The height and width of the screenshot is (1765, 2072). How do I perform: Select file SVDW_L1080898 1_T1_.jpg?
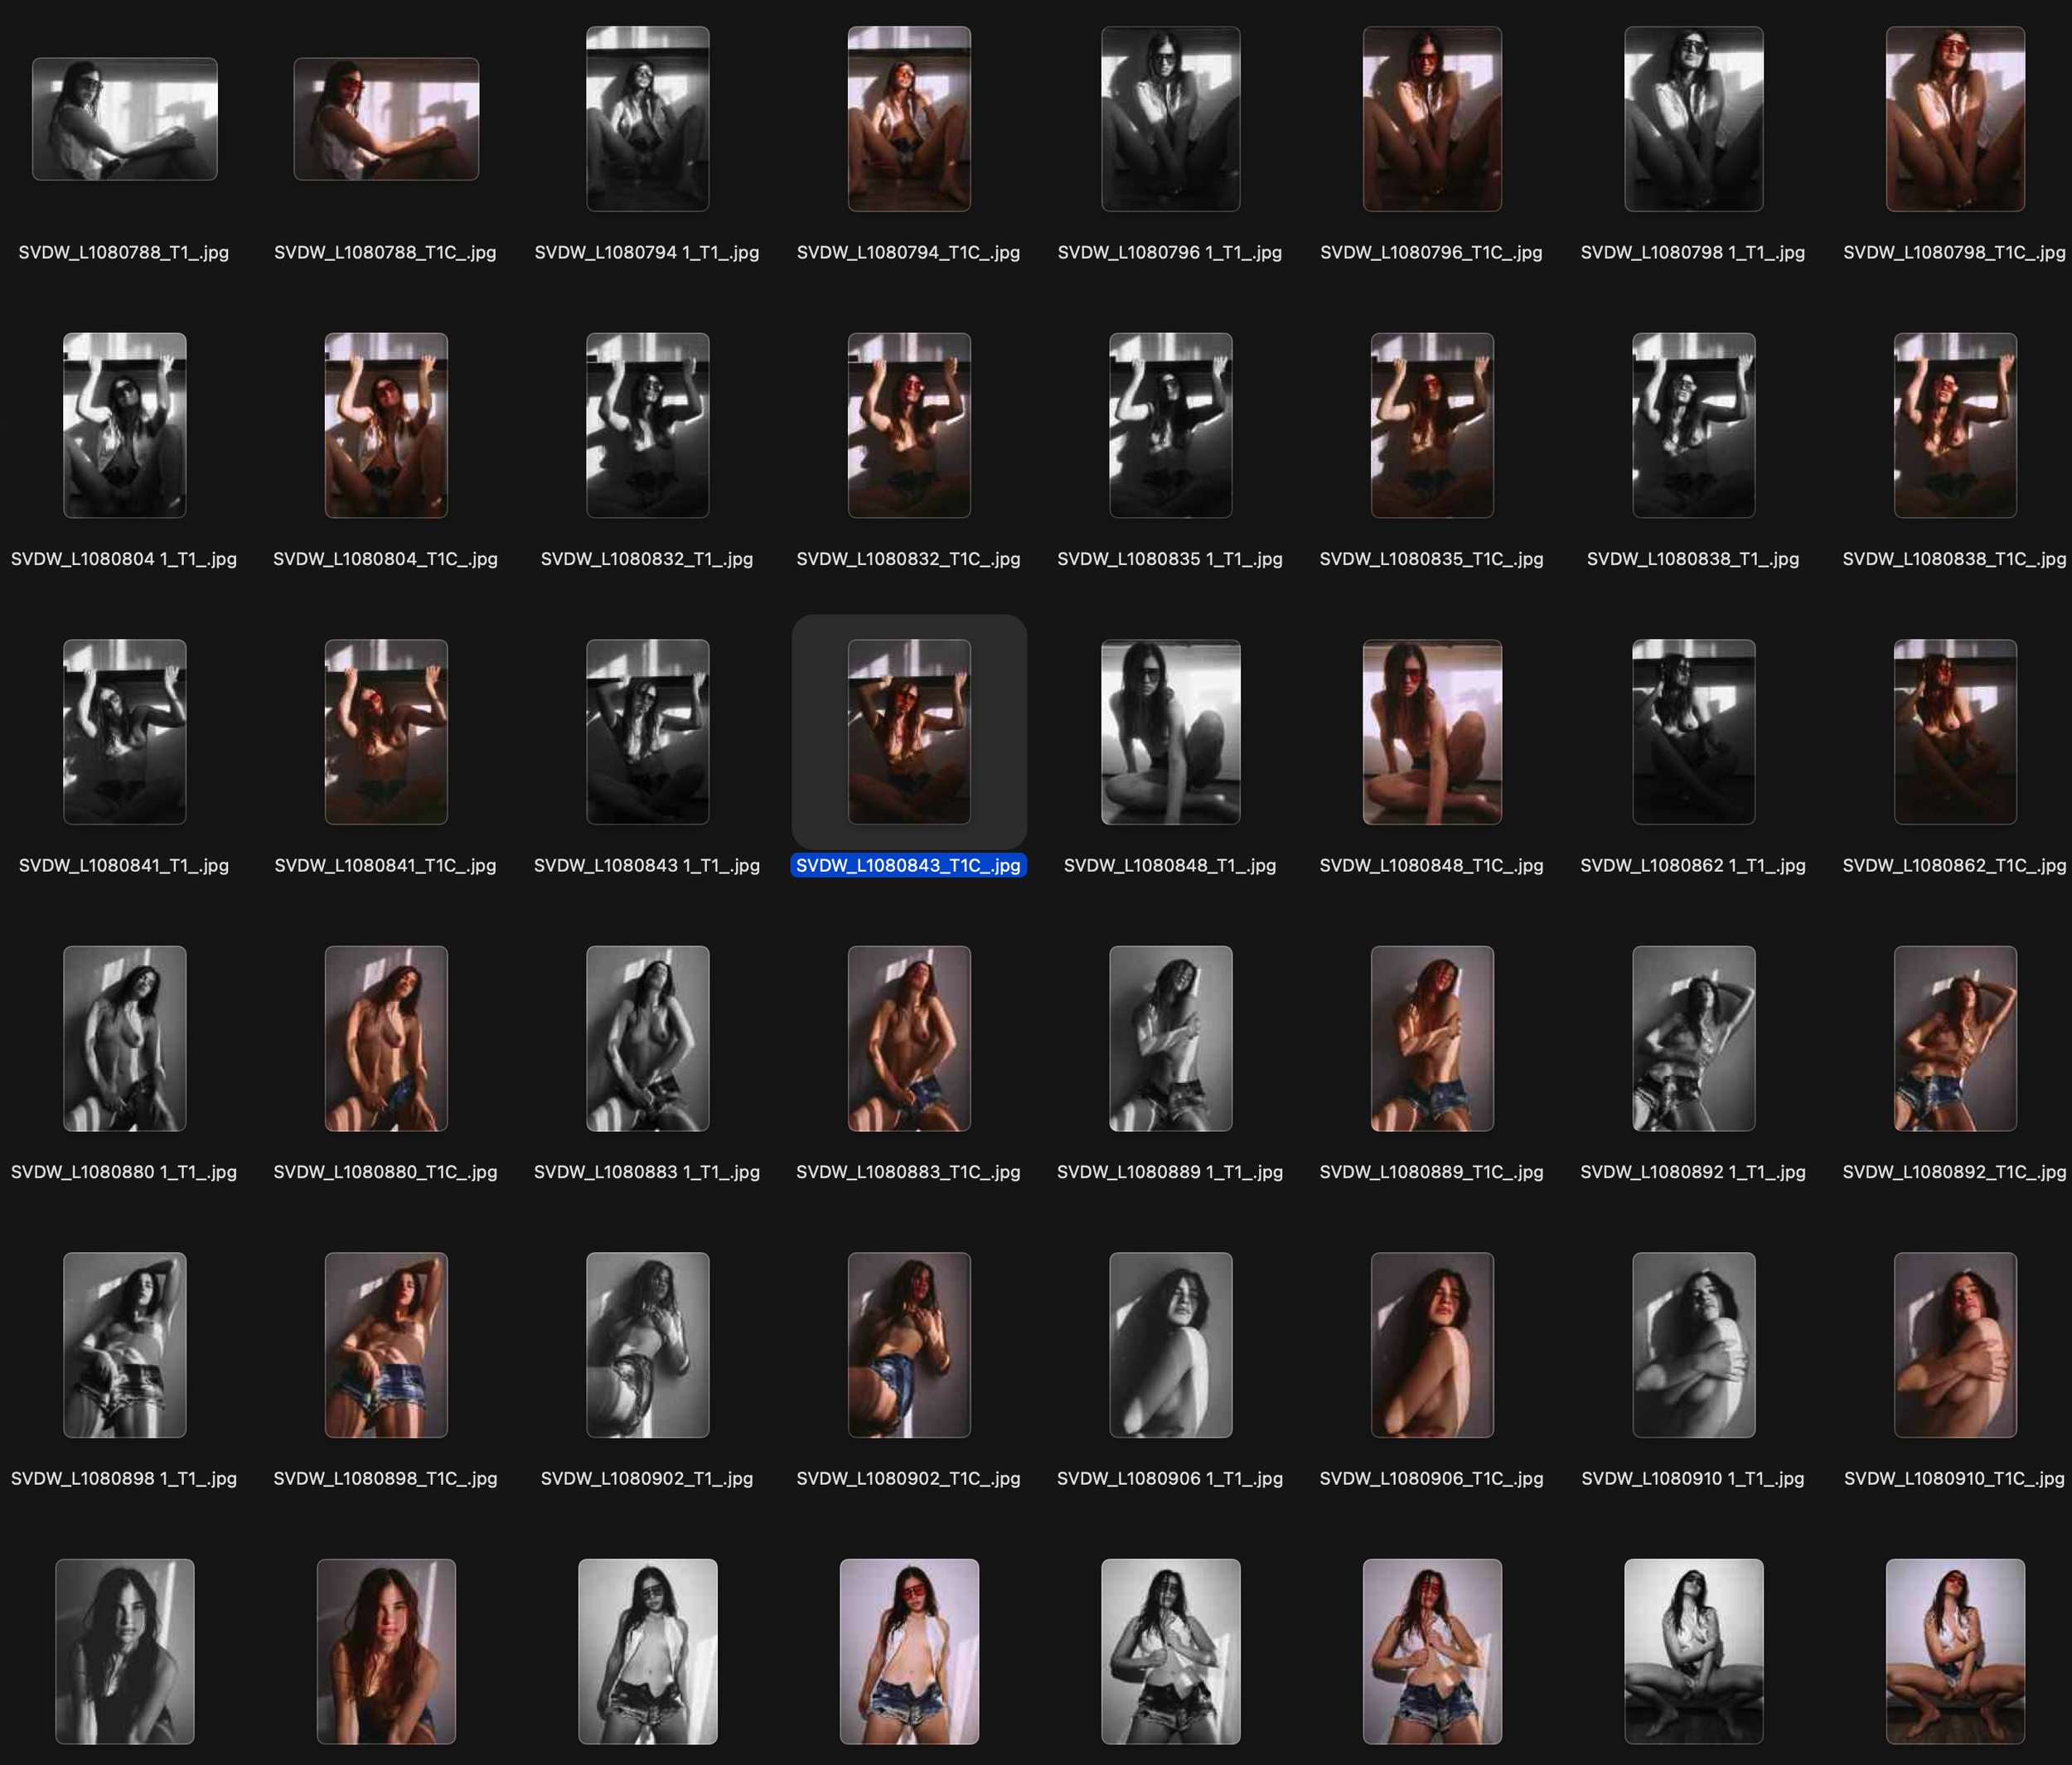coord(124,1345)
